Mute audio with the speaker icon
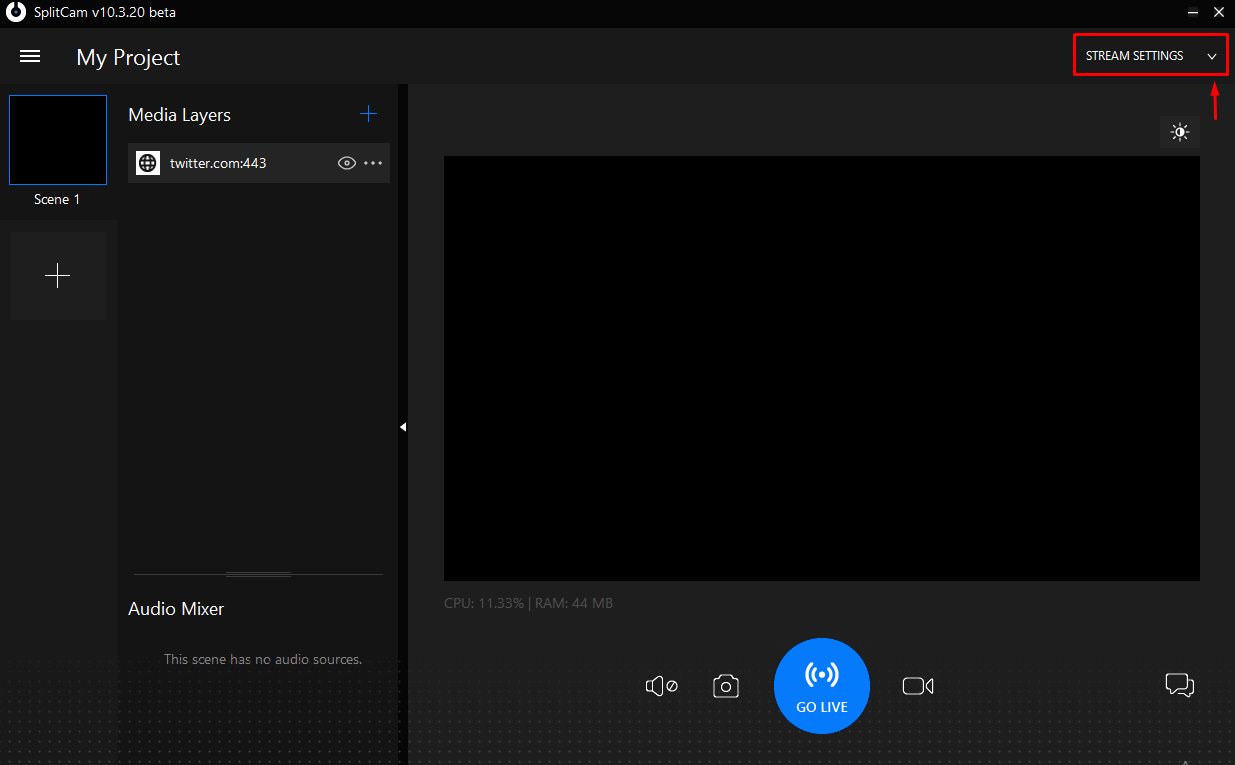Viewport: 1235px width, 765px height. 661,686
